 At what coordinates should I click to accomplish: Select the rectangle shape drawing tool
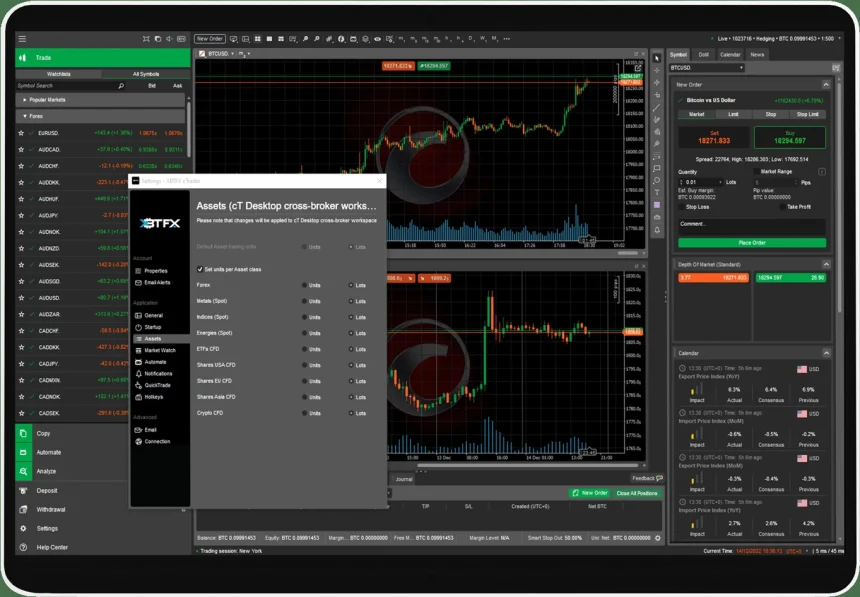click(657, 168)
